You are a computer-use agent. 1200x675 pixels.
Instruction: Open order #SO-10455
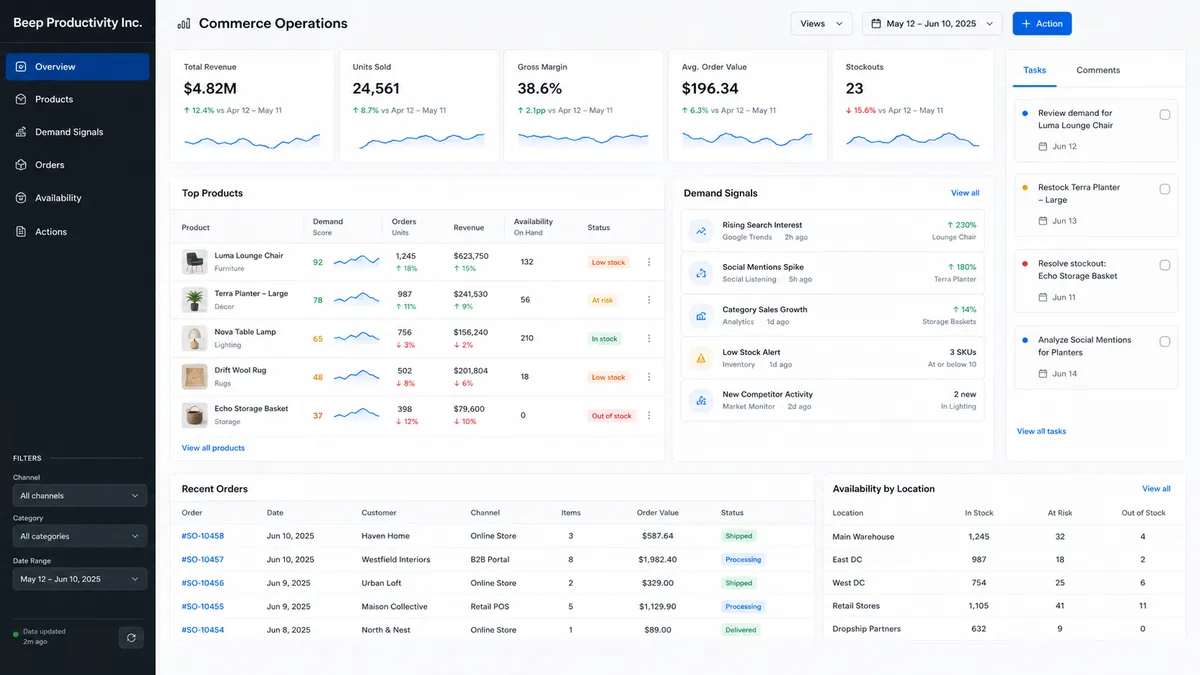(203, 607)
